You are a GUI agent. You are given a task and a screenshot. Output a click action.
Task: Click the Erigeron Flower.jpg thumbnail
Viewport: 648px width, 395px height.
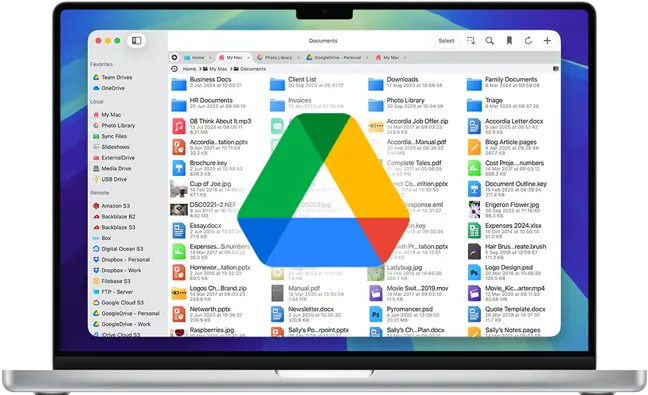[x=474, y=209]
